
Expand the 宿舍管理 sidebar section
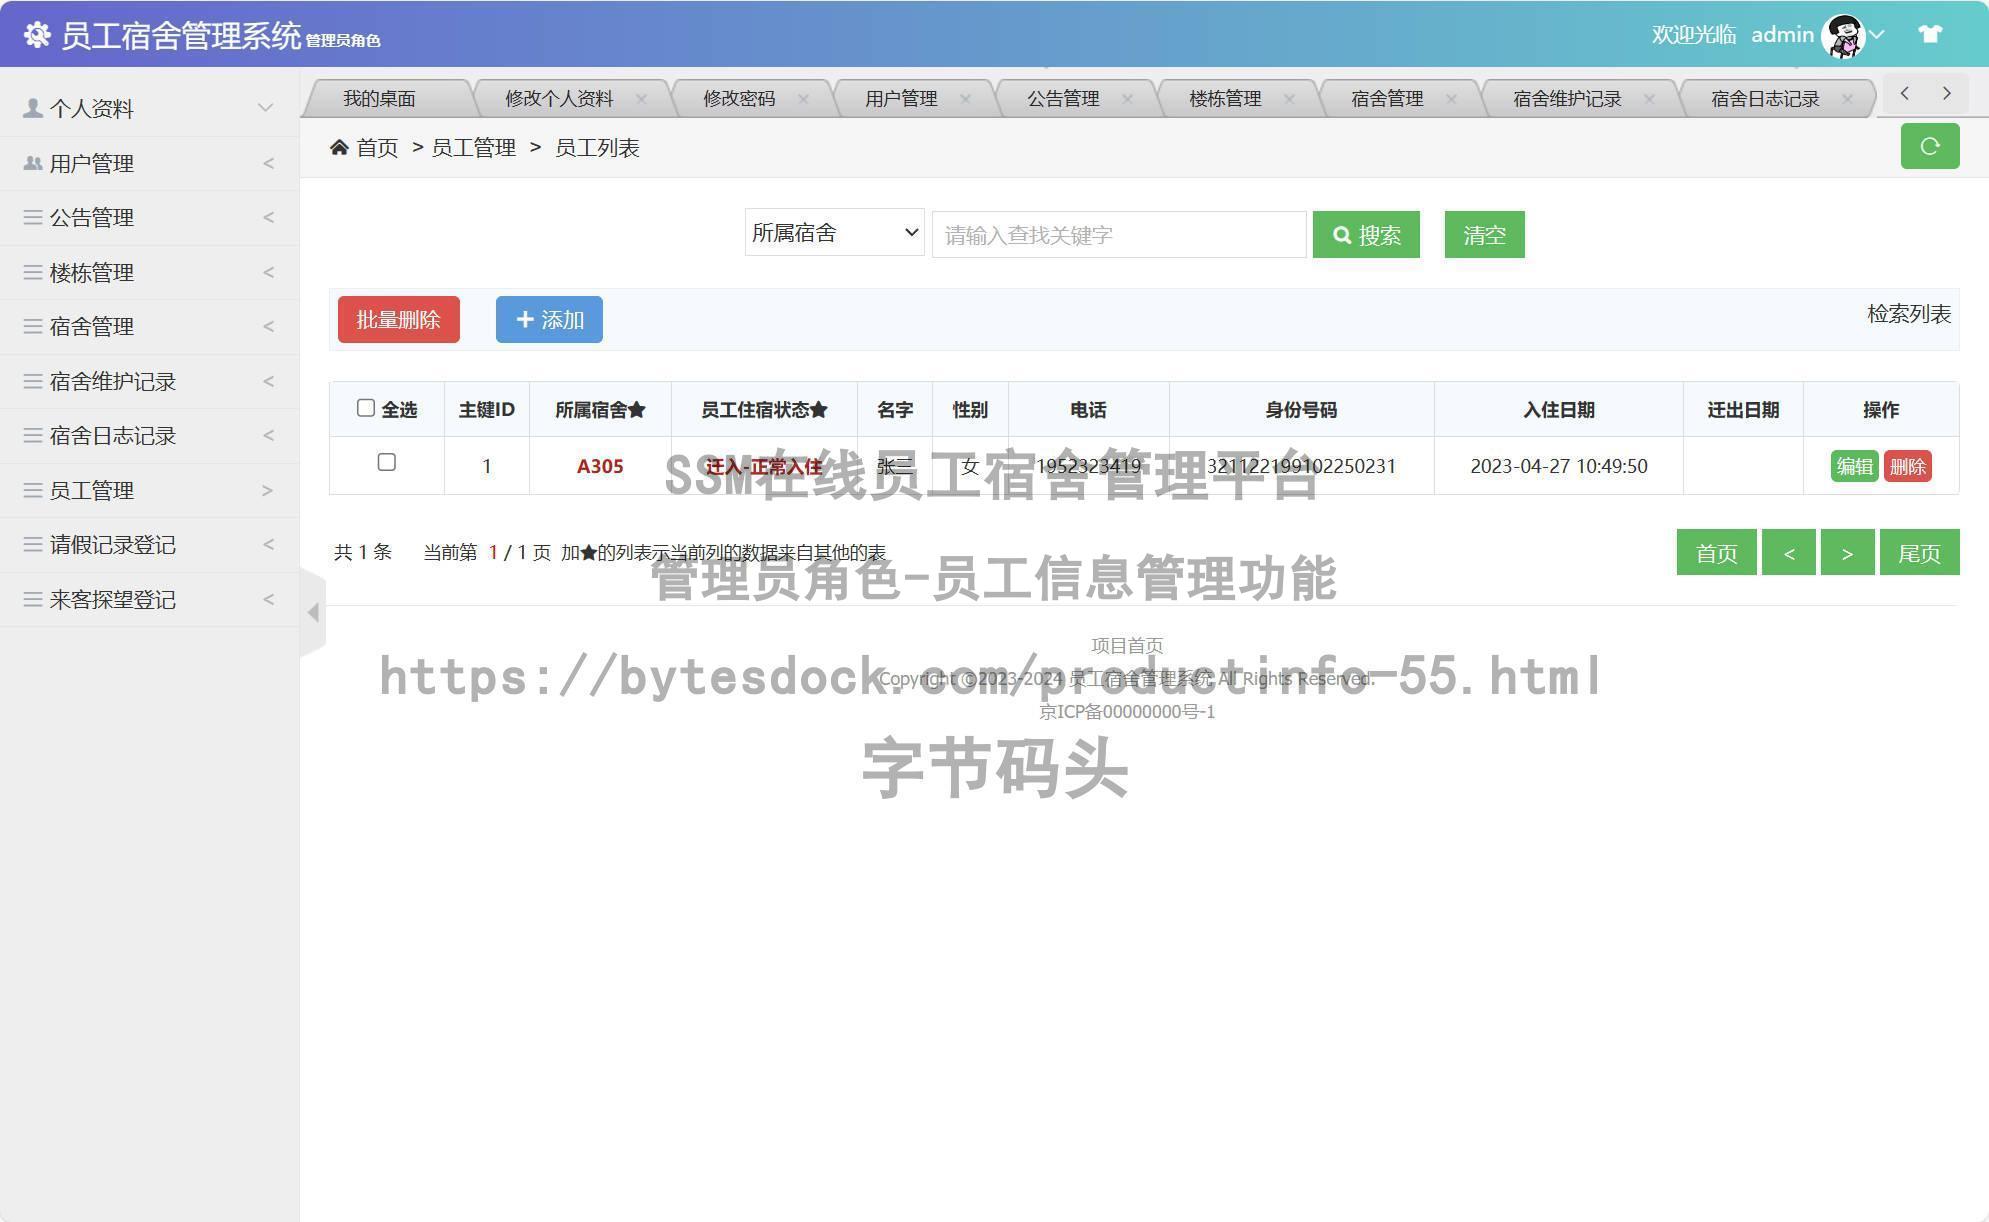point(268,326)
